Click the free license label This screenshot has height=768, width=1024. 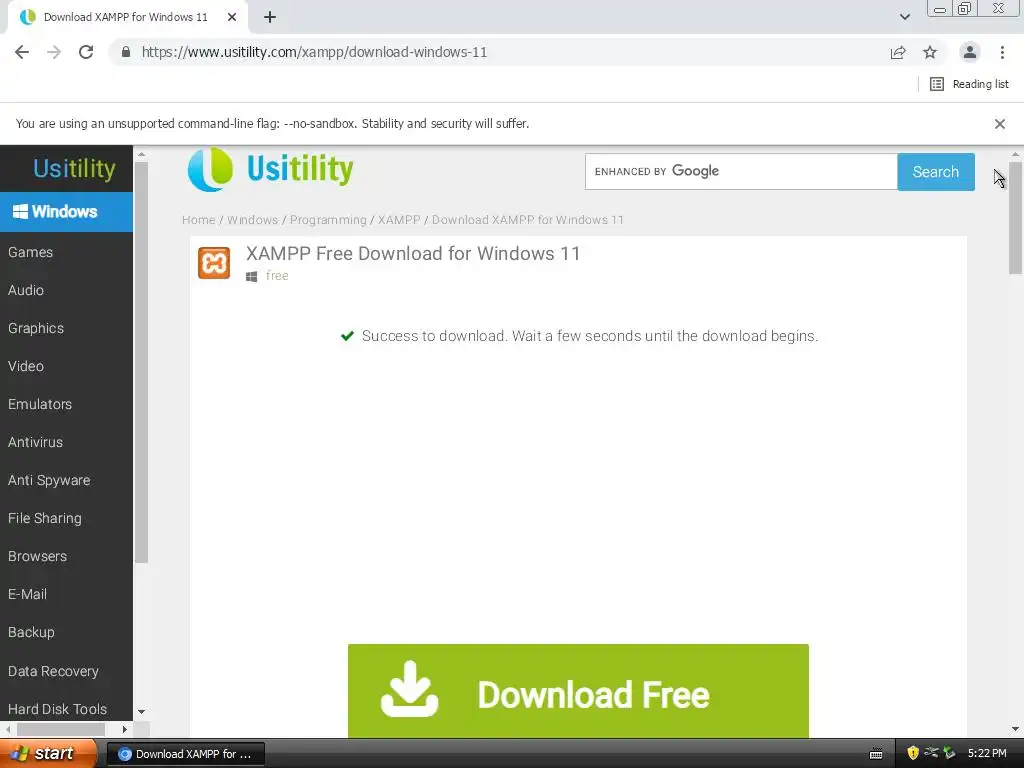[x=277, y=276]
